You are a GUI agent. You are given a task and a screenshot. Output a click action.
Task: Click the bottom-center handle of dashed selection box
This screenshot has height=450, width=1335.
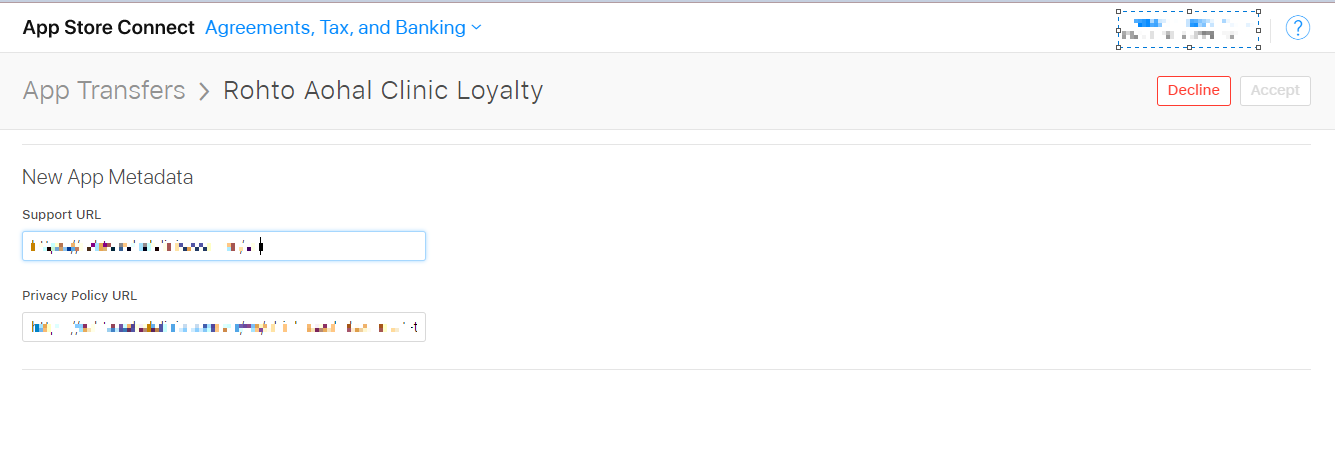[x=1189, y=47]
